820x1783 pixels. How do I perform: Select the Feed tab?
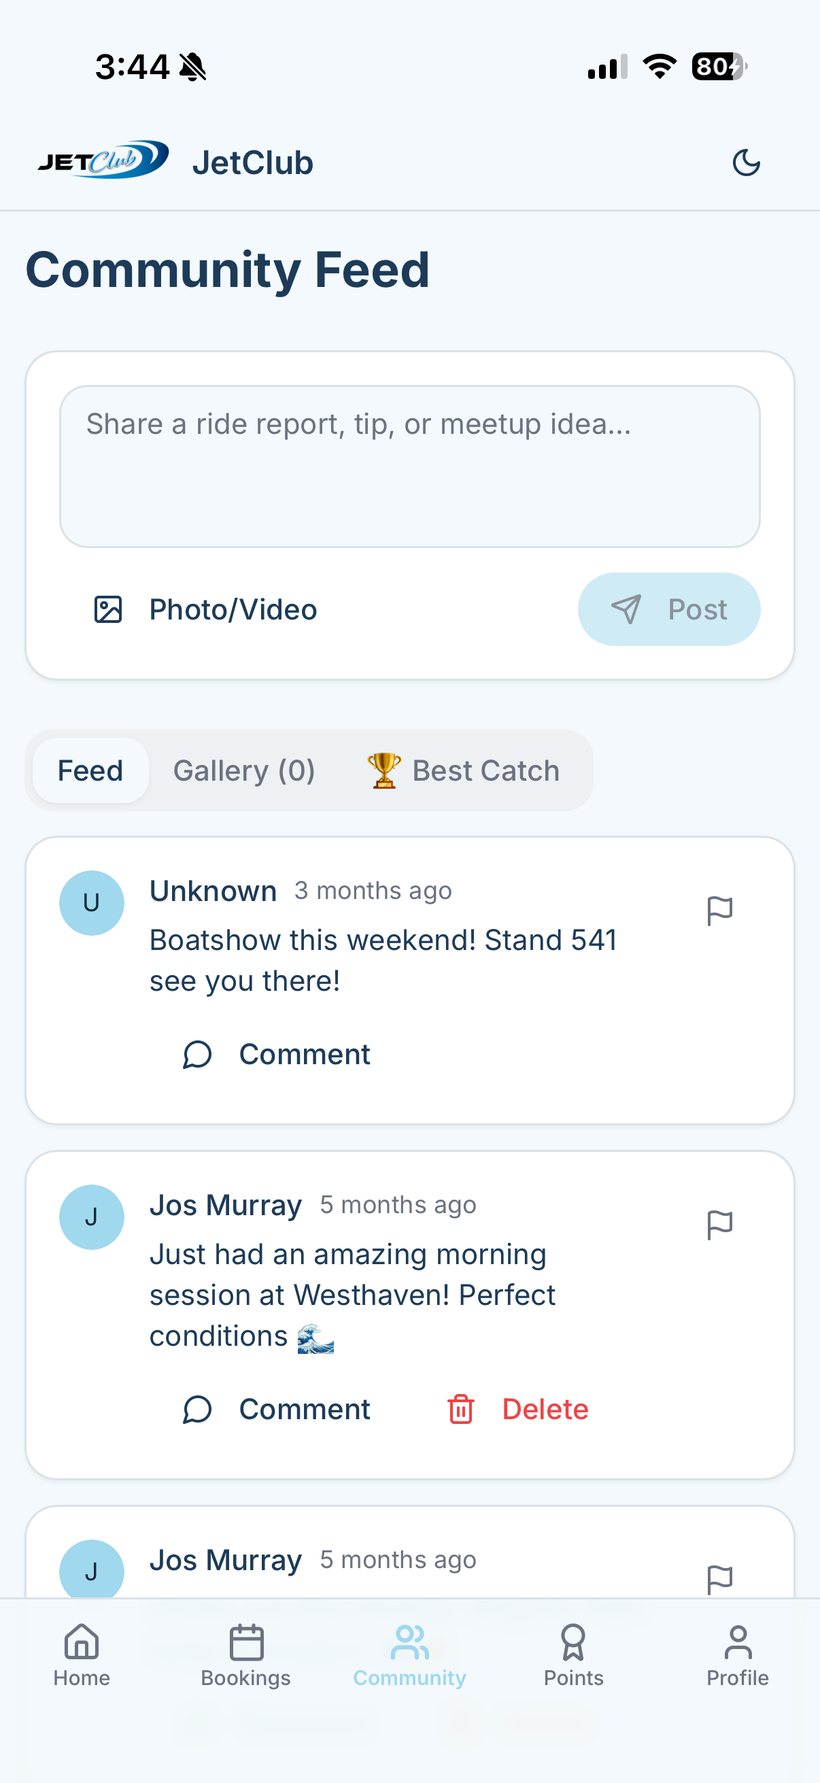(x=90, y=770)
